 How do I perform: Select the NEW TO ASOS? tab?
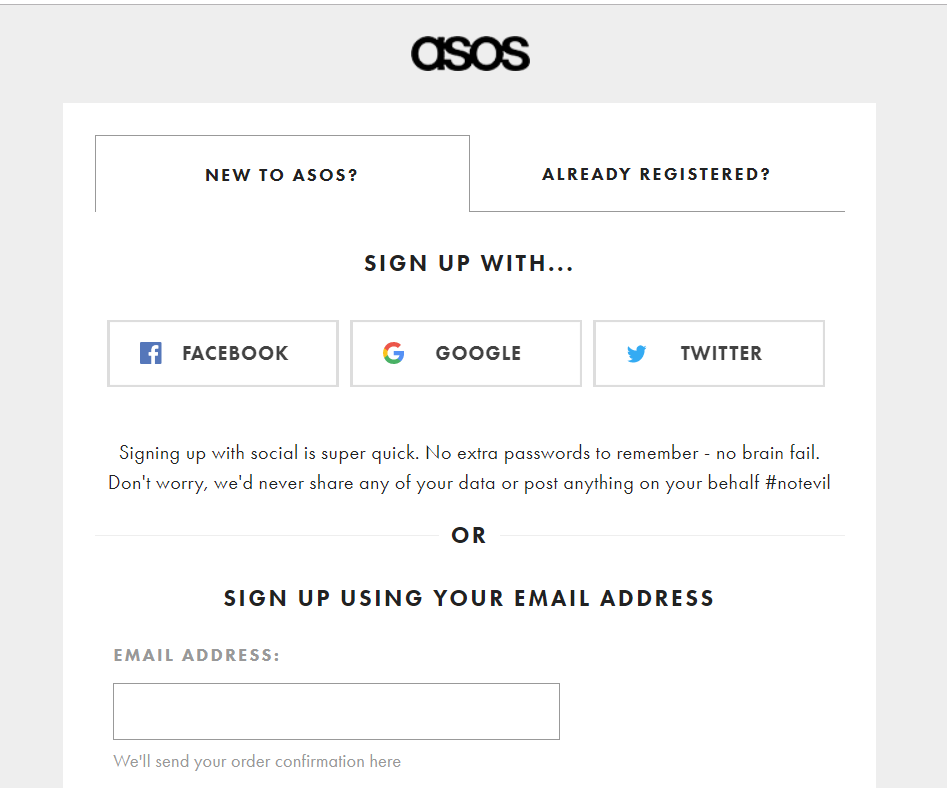(281, 174)
